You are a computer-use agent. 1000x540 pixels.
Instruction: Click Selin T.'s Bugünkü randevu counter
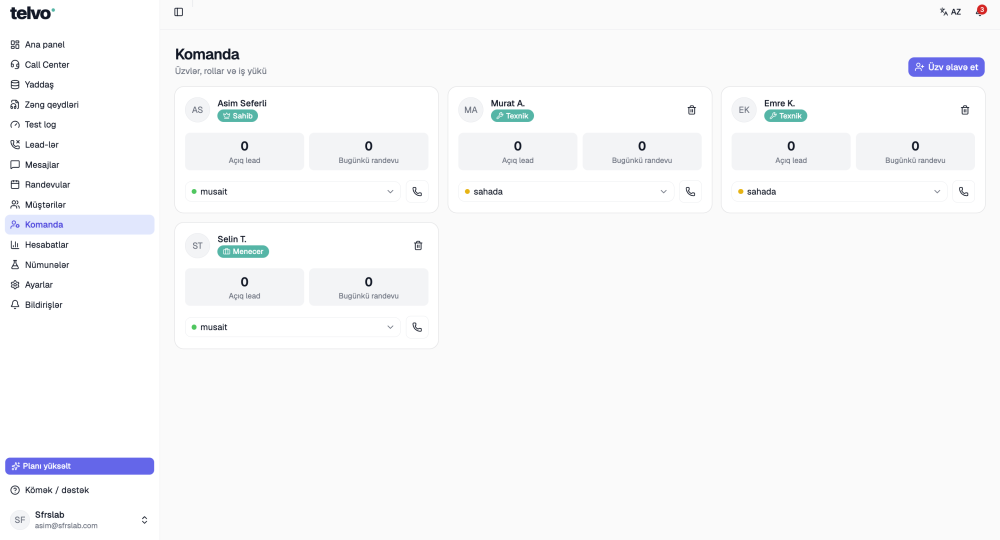click(369, 288)
